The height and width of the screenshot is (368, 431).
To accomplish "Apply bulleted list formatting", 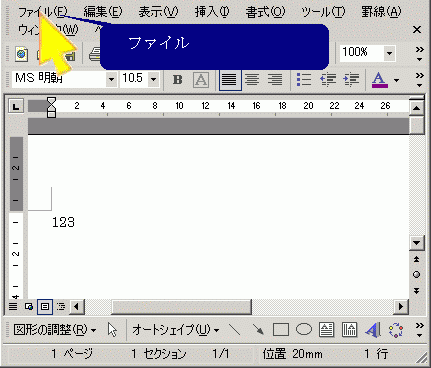I will (x=304, y=80).
